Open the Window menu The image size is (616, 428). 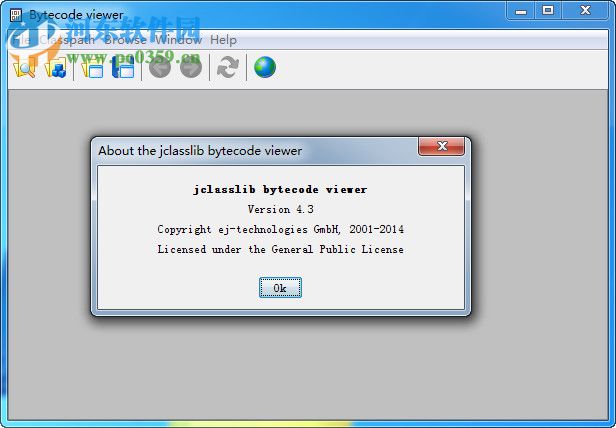pos(178,40)
